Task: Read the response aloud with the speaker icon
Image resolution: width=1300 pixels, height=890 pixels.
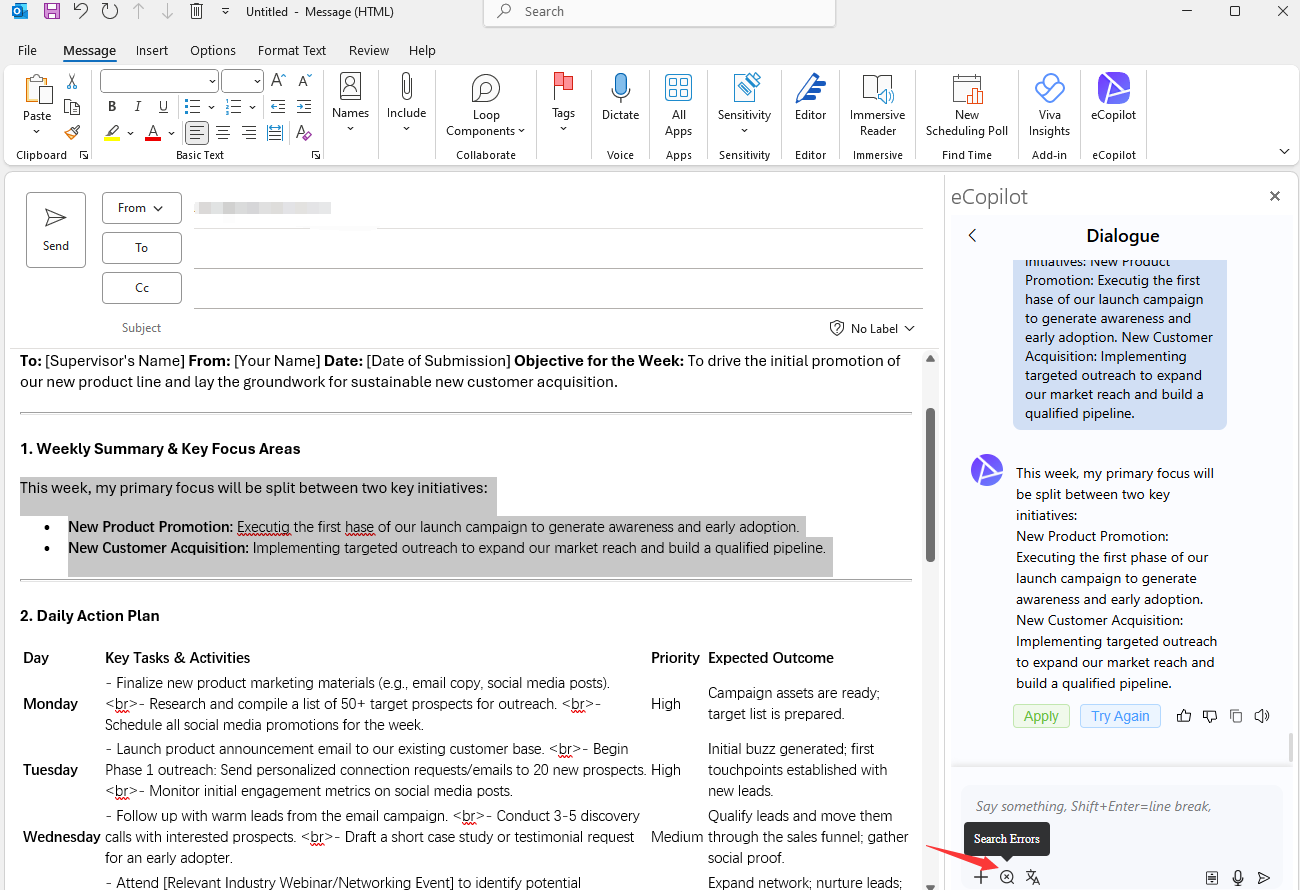Action: coord(1262,716)
